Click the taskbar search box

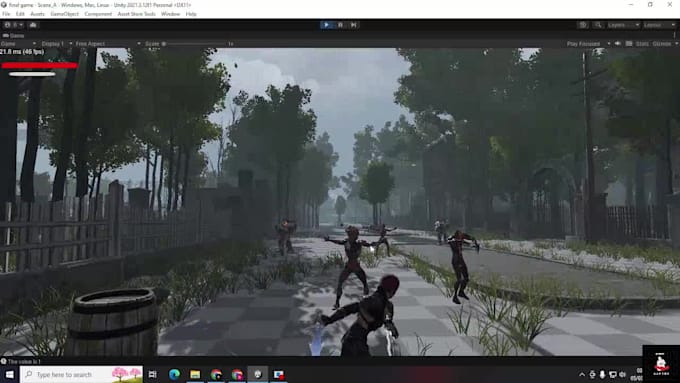tap(82, 374)
